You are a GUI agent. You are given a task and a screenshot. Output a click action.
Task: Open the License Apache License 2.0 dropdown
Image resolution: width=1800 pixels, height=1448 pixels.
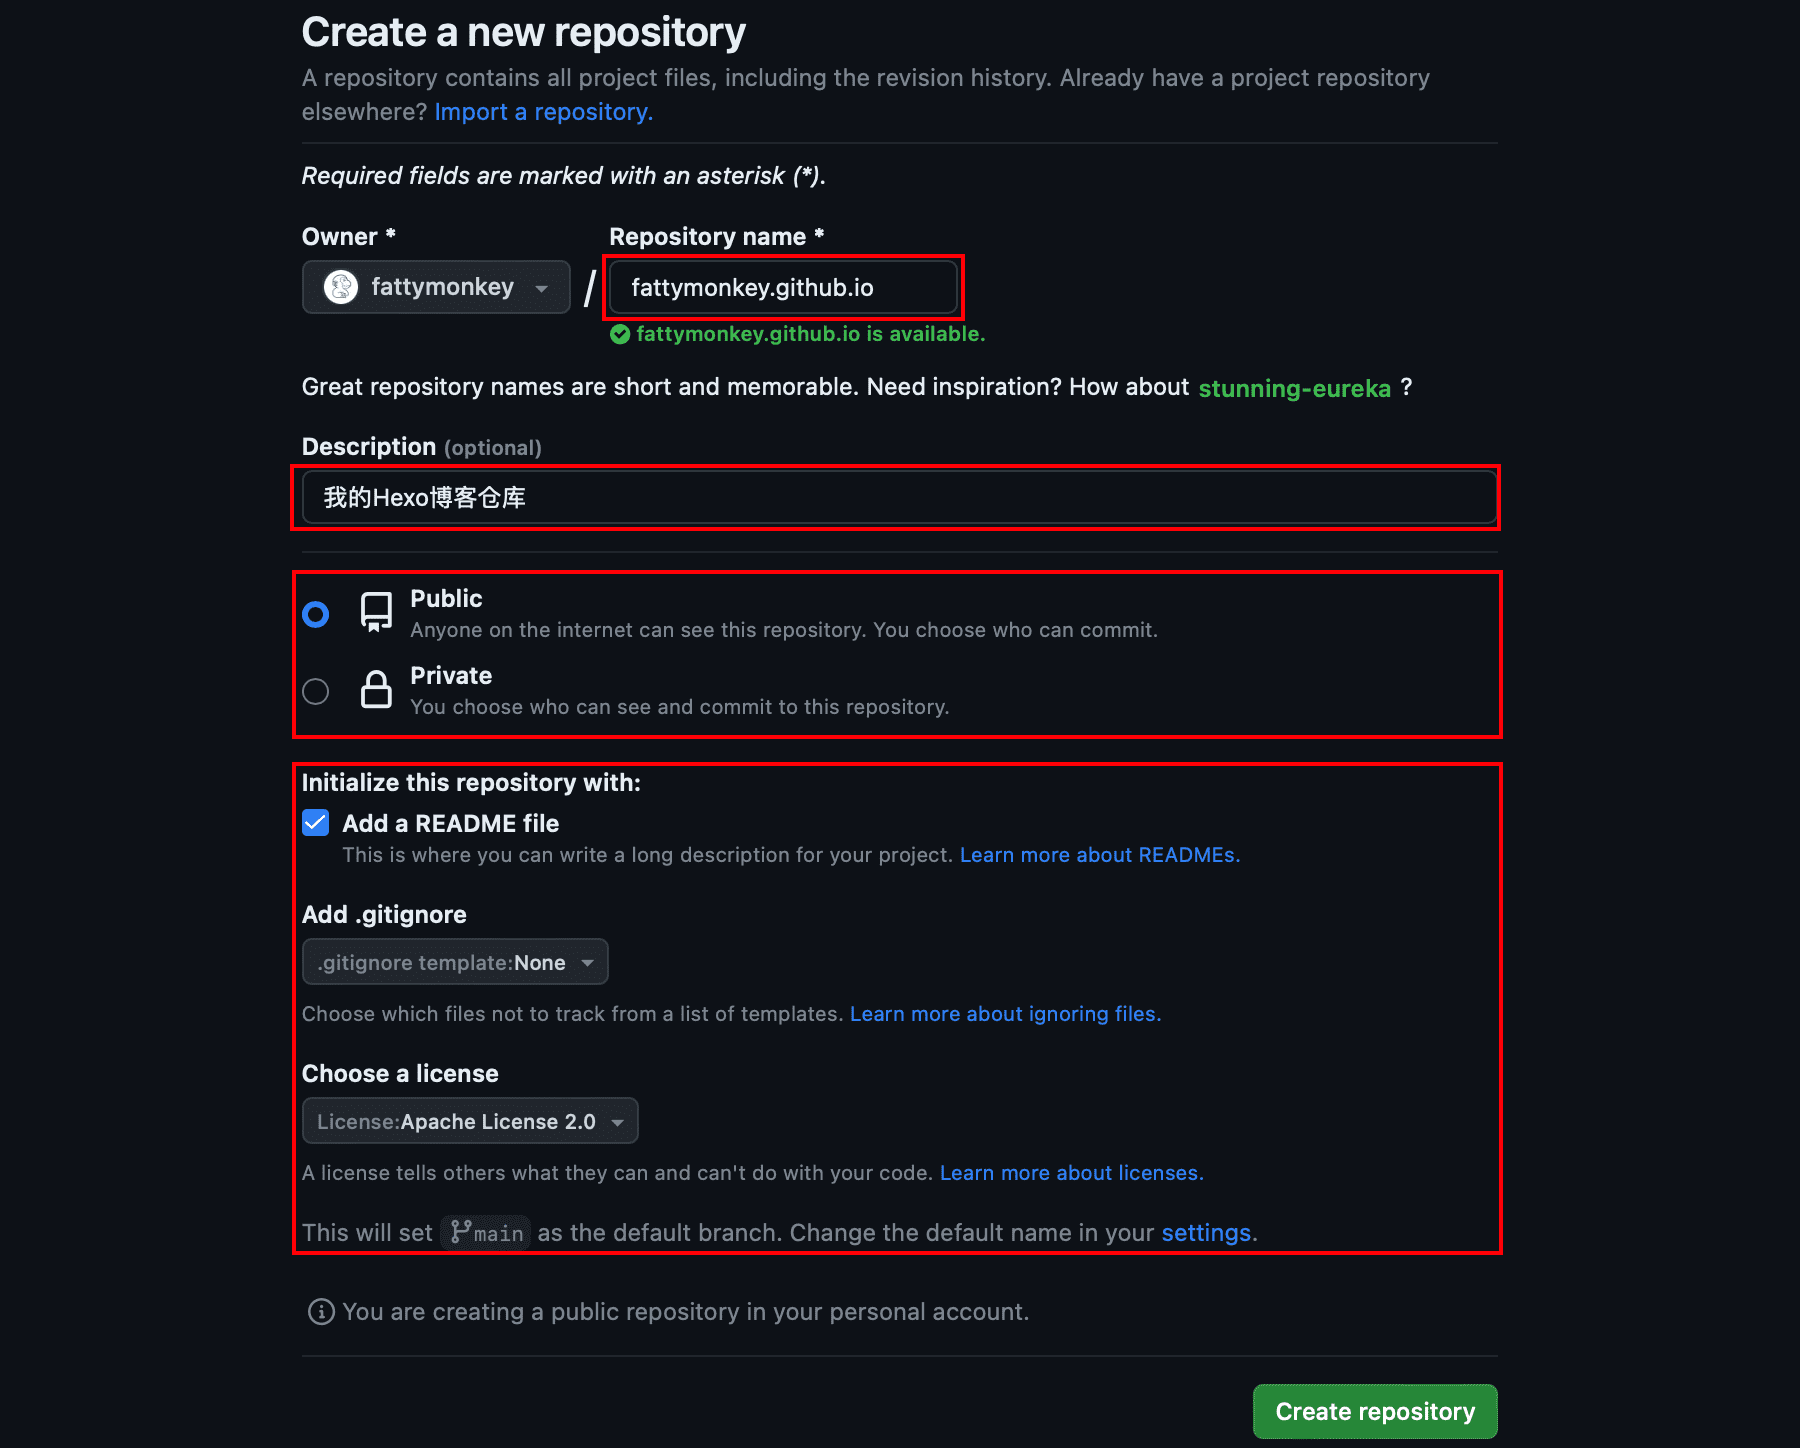click(470, 1121)
